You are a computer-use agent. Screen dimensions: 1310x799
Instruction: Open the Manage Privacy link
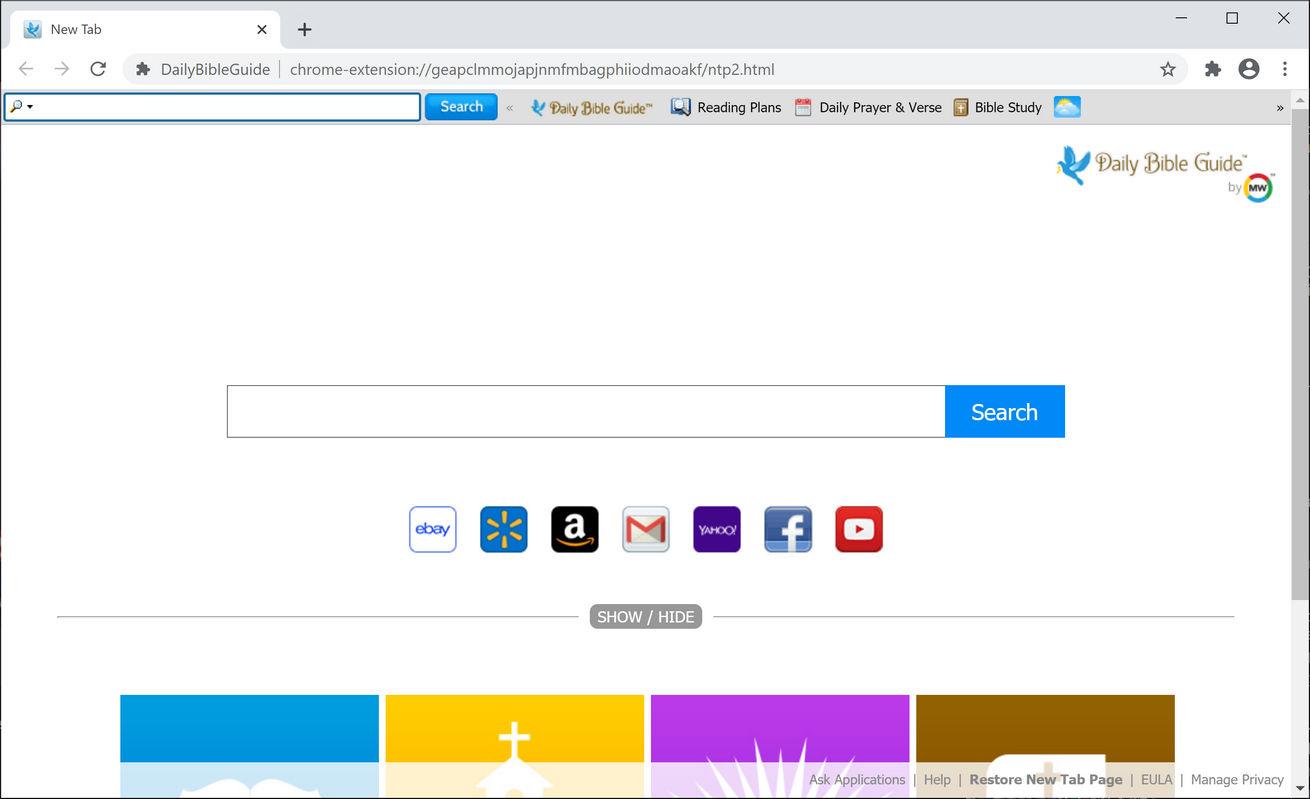(1237, 780)
